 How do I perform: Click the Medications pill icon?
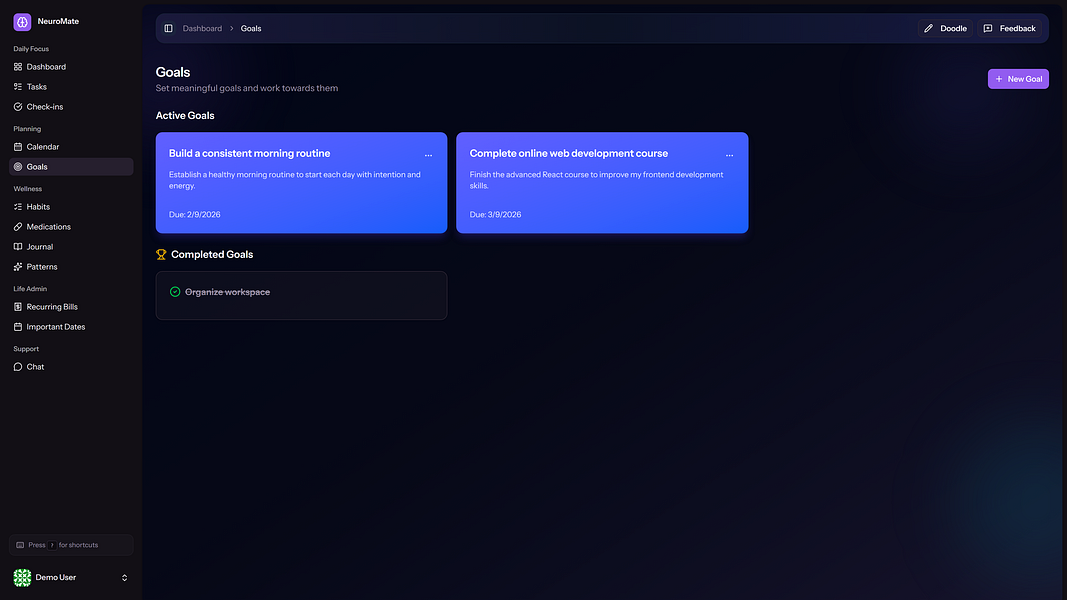[18, 227]
